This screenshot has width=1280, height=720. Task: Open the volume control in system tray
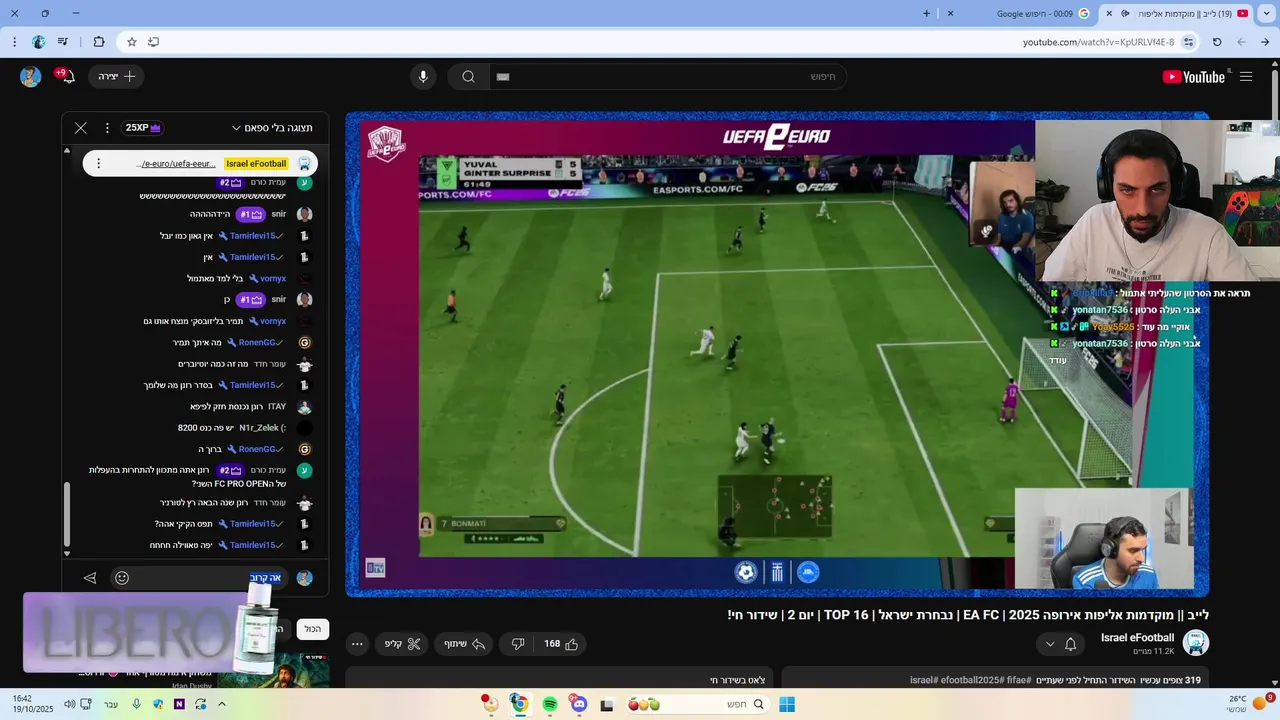coord(69,704)
